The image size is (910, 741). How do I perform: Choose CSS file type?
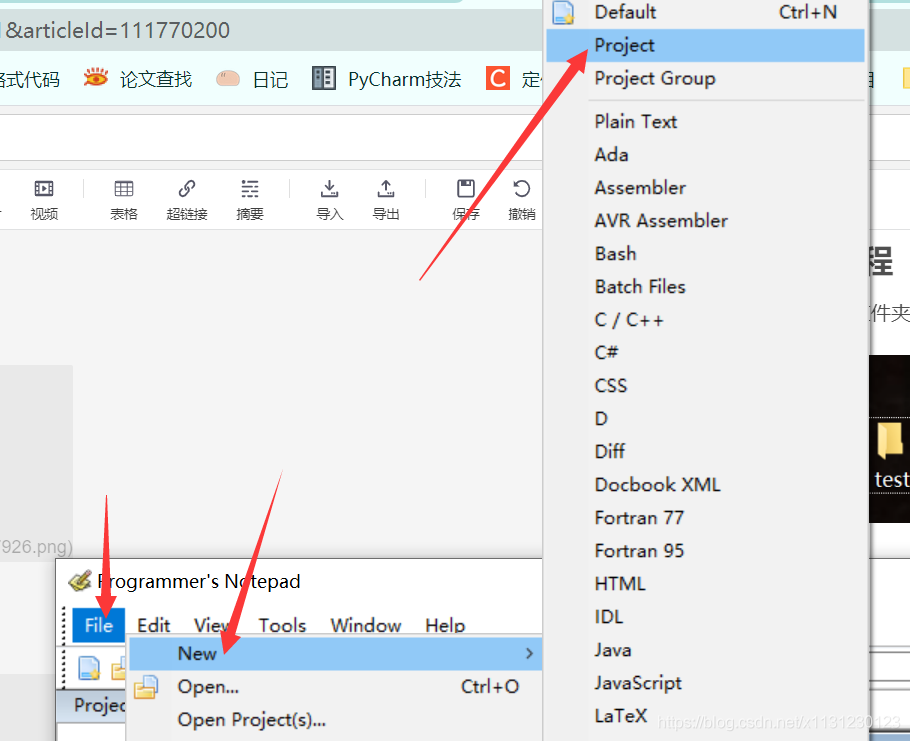pyautogui.click(x=705, y=385)
